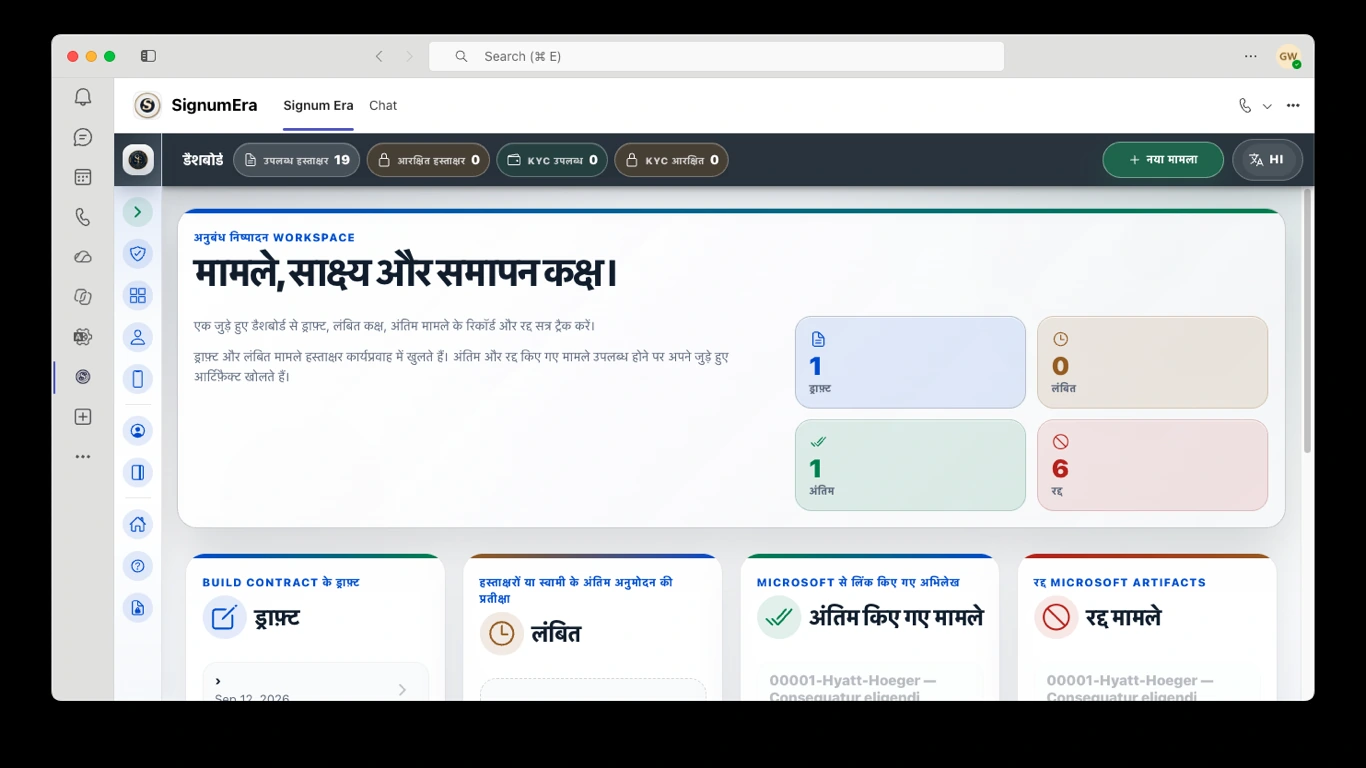Start a call with the phone icon

tap(1245, 106)
